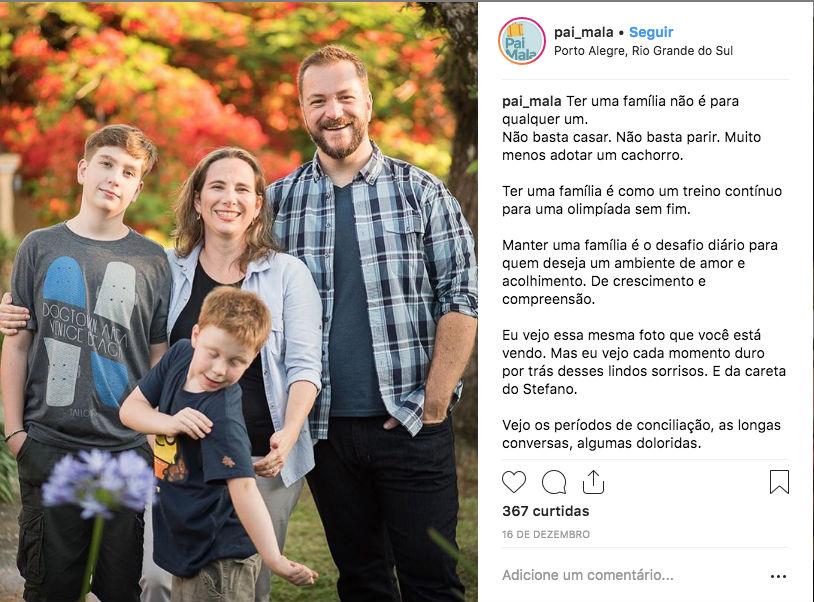Click the purple flower in foreground
Viewport: 814px width, 602px height.
[x=99, y=483]
